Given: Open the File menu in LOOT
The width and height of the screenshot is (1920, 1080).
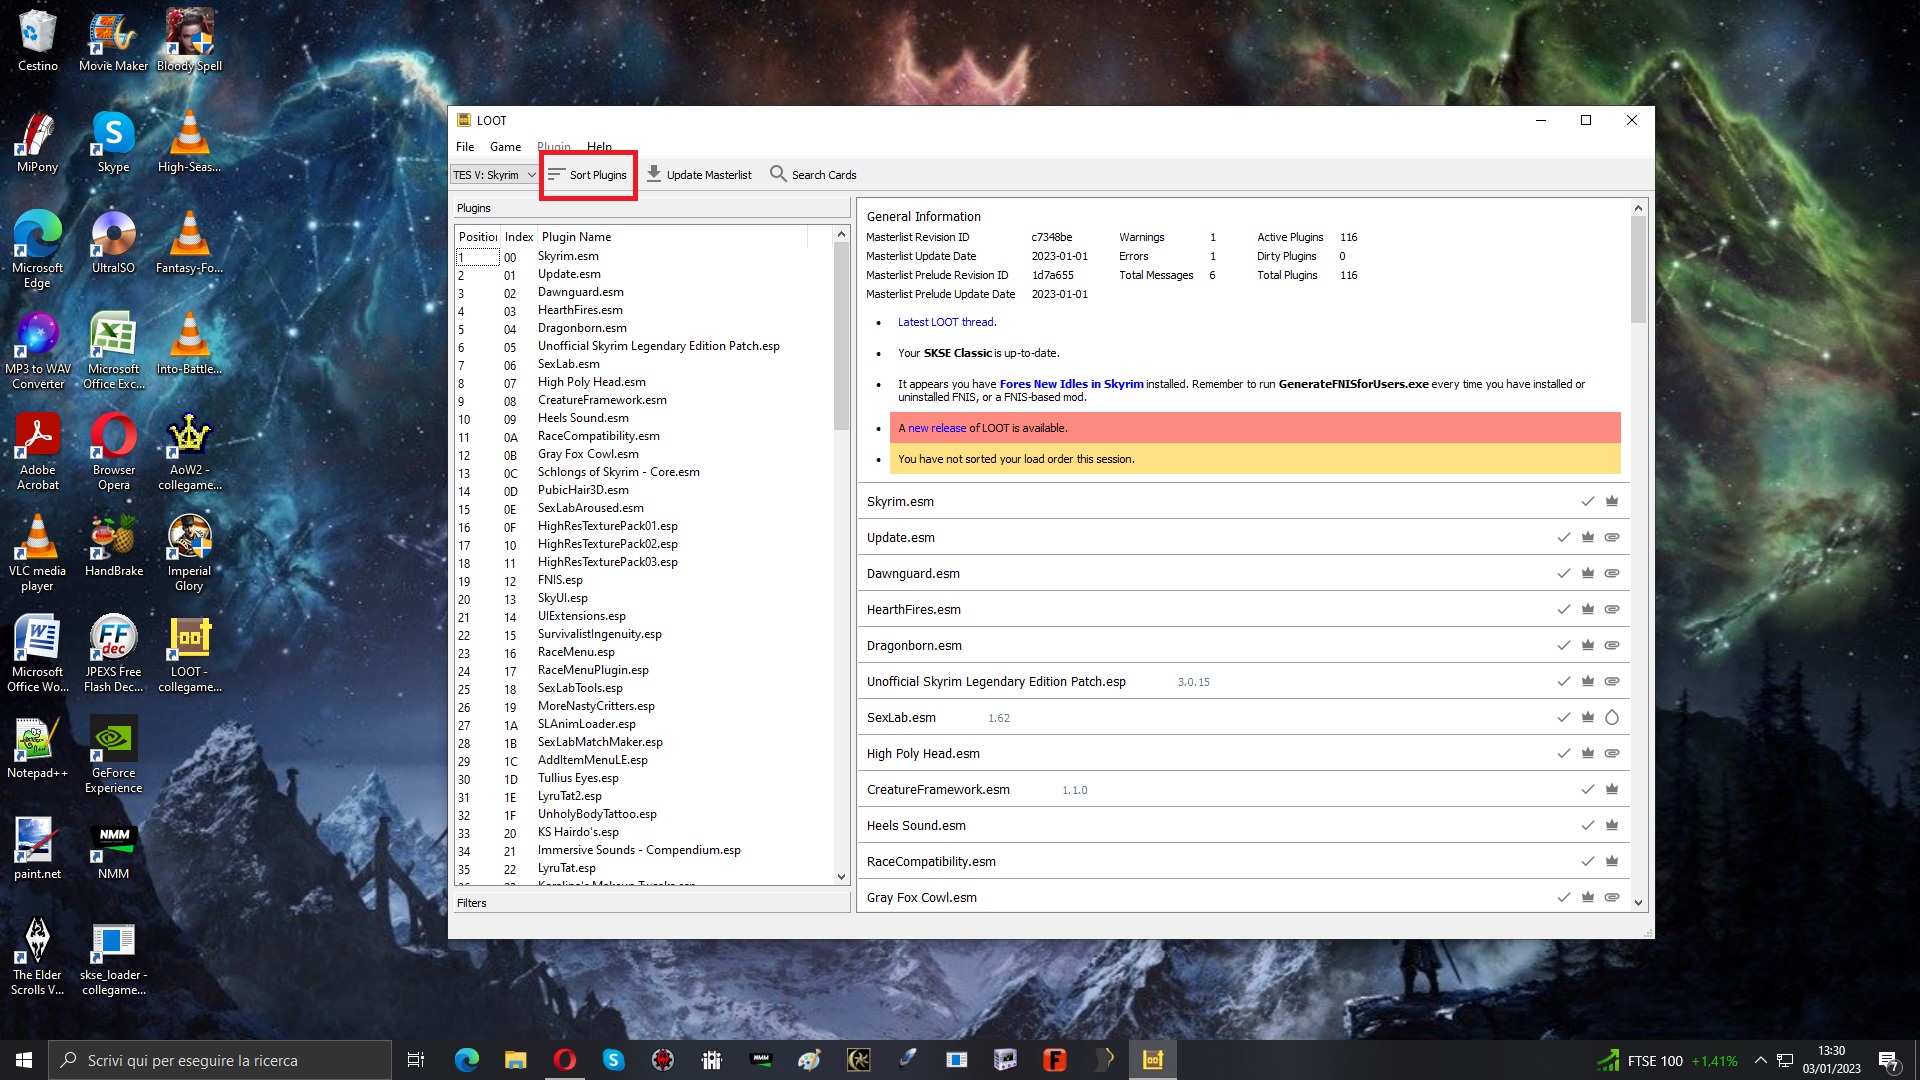Looking at the screenshot, I should [465, 147].
